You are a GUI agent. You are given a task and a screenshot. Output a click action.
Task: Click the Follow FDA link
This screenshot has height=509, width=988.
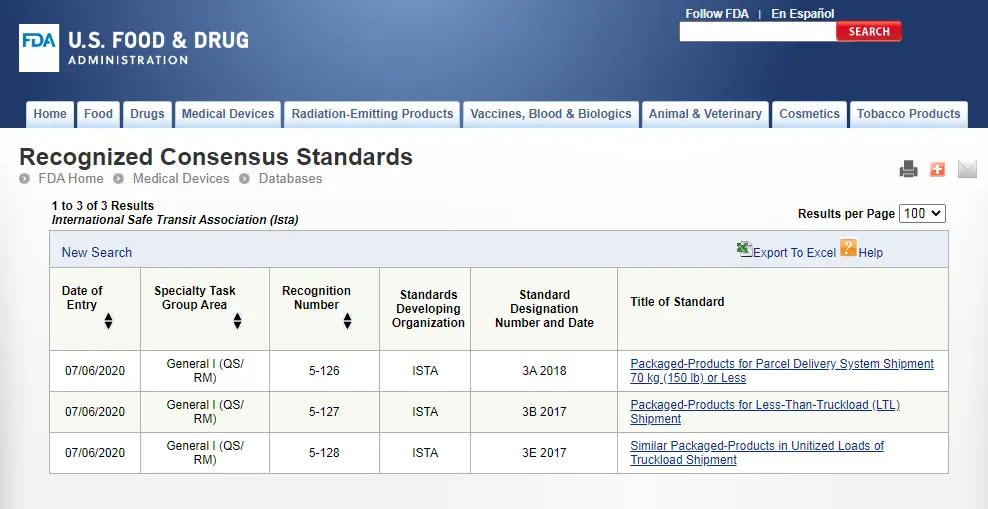(716, 13)
